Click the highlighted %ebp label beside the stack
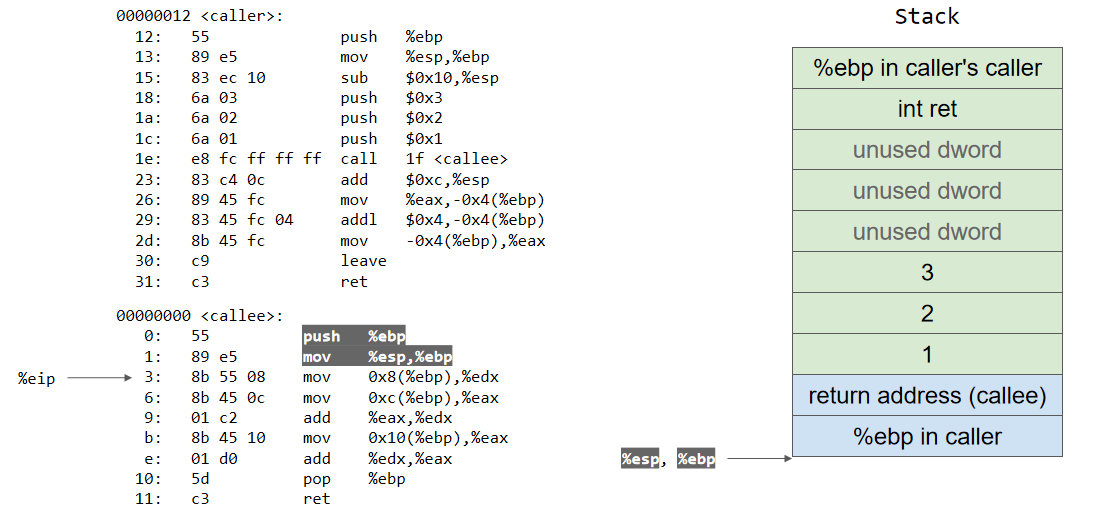Image resolution: width=1100 pixels, height=516 pixels. (696, 459)
